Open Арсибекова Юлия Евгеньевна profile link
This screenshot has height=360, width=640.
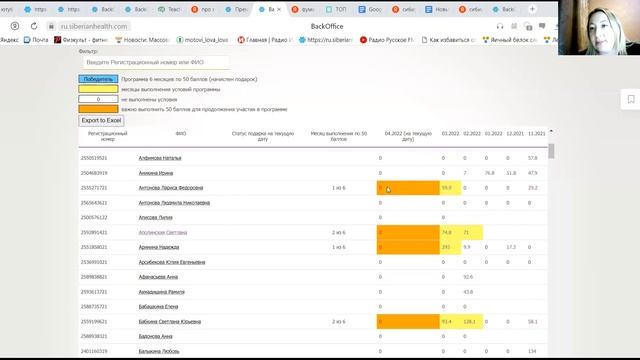click(x=172, y=262)
